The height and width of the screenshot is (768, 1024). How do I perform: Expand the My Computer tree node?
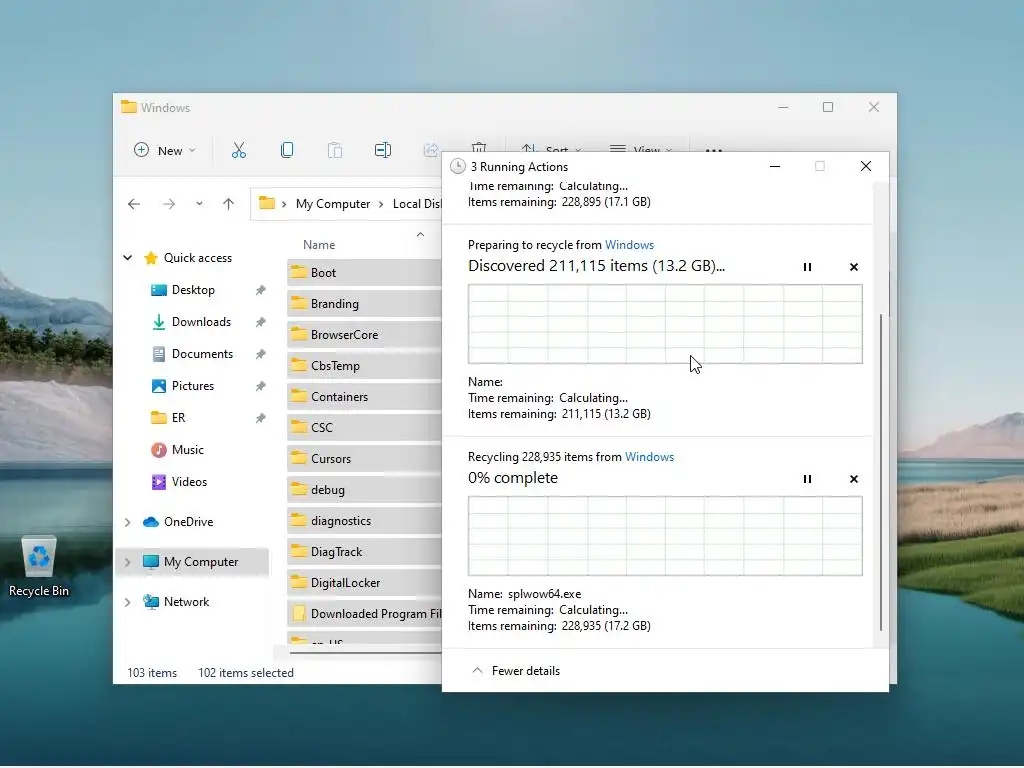pos(127,562)
